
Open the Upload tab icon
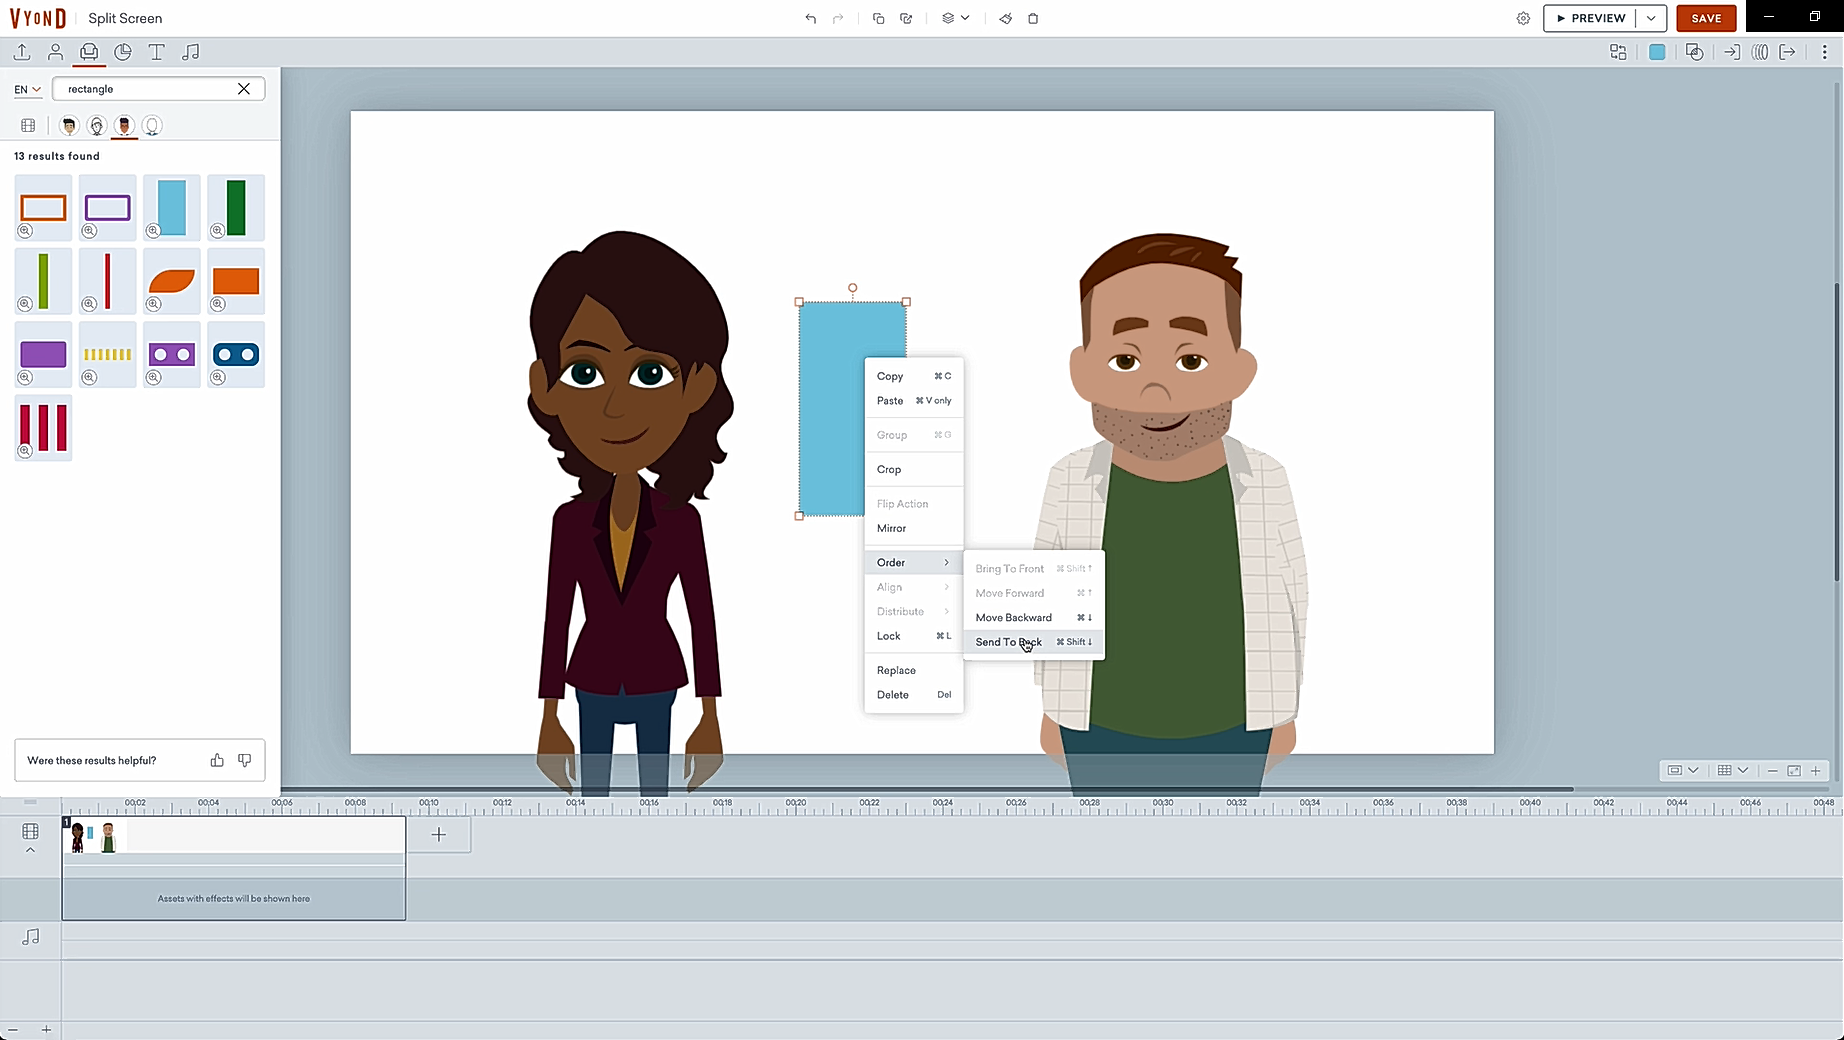22,52
